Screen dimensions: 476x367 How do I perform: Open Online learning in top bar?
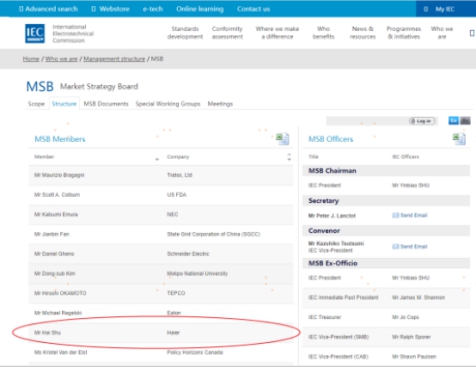point(200,9)
